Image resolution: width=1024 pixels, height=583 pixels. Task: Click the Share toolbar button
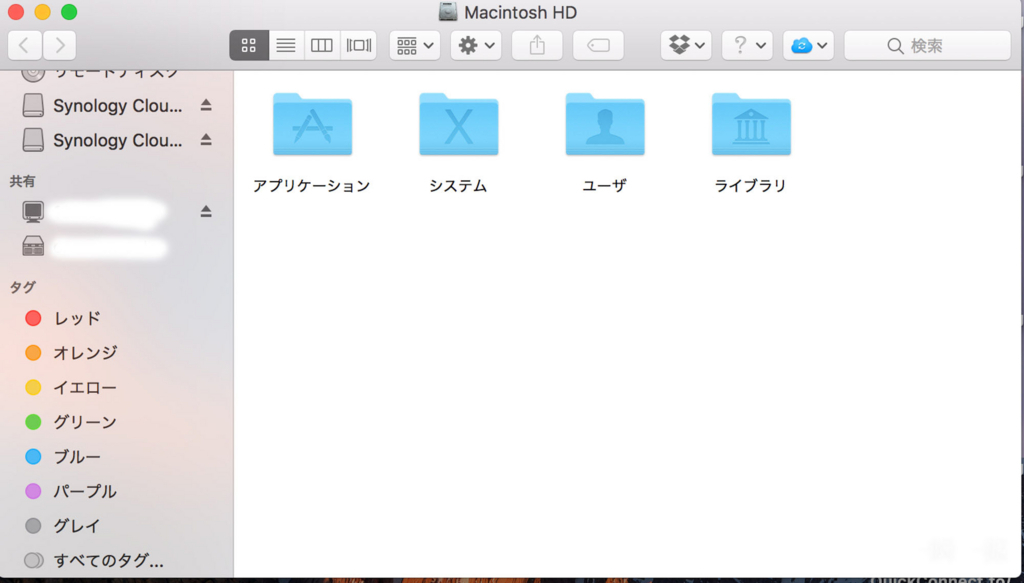(x=537, y=45)
